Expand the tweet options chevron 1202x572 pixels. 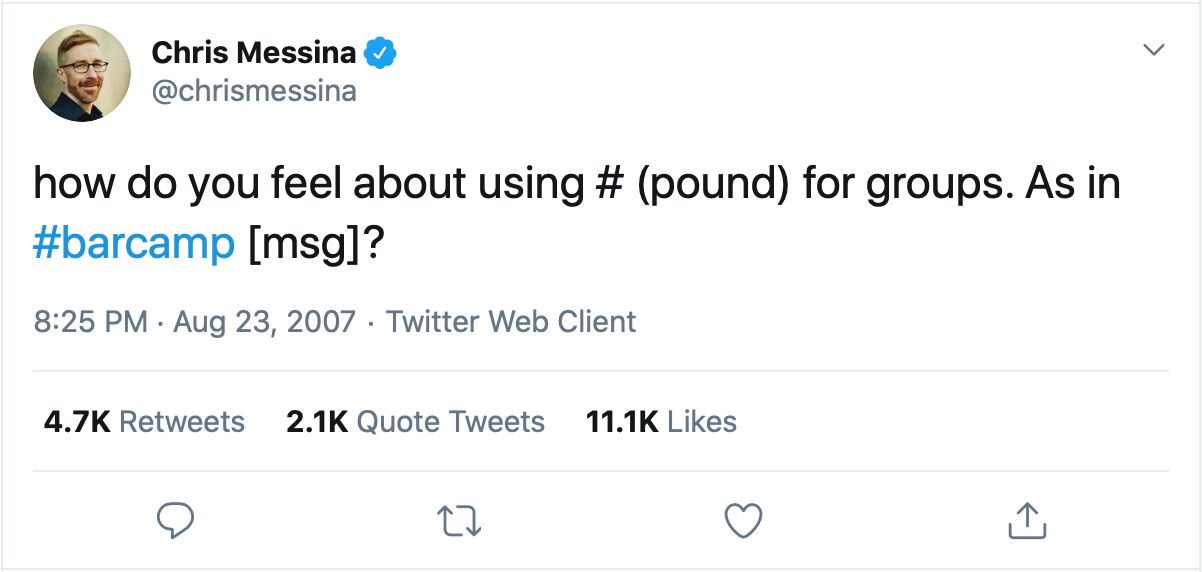tap(1154, 49)
